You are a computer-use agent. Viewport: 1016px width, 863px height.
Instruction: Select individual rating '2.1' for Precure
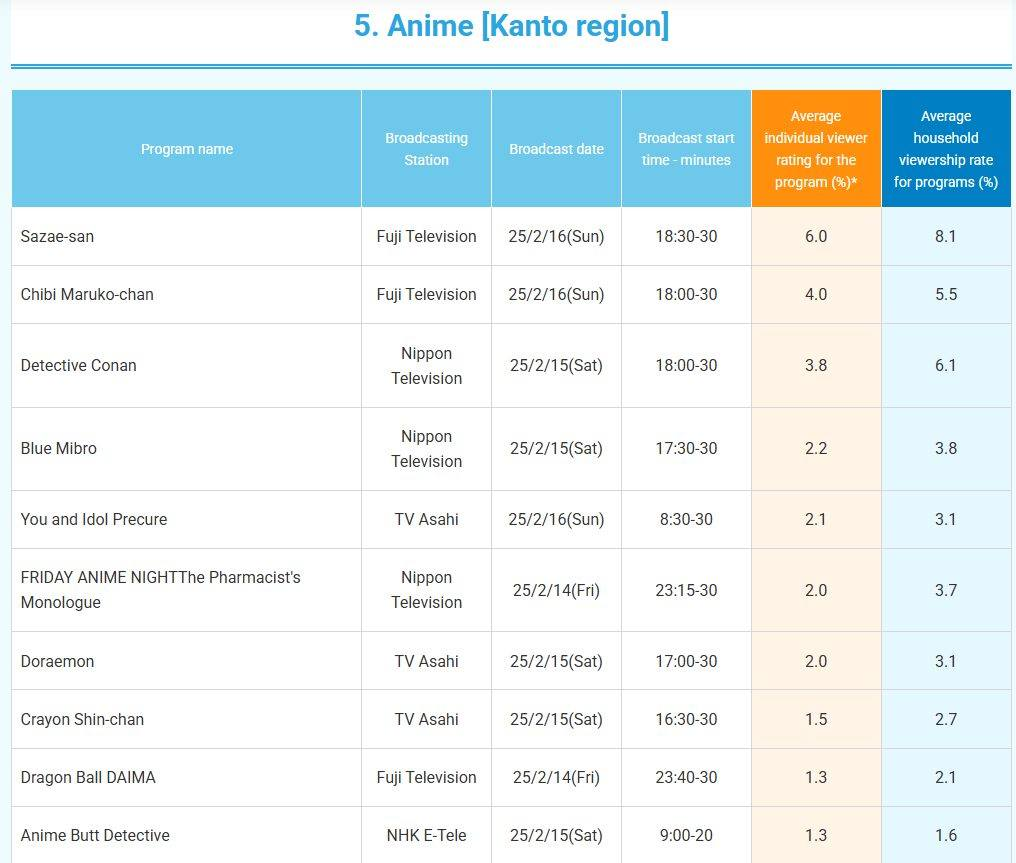click(x=816, y=520)
